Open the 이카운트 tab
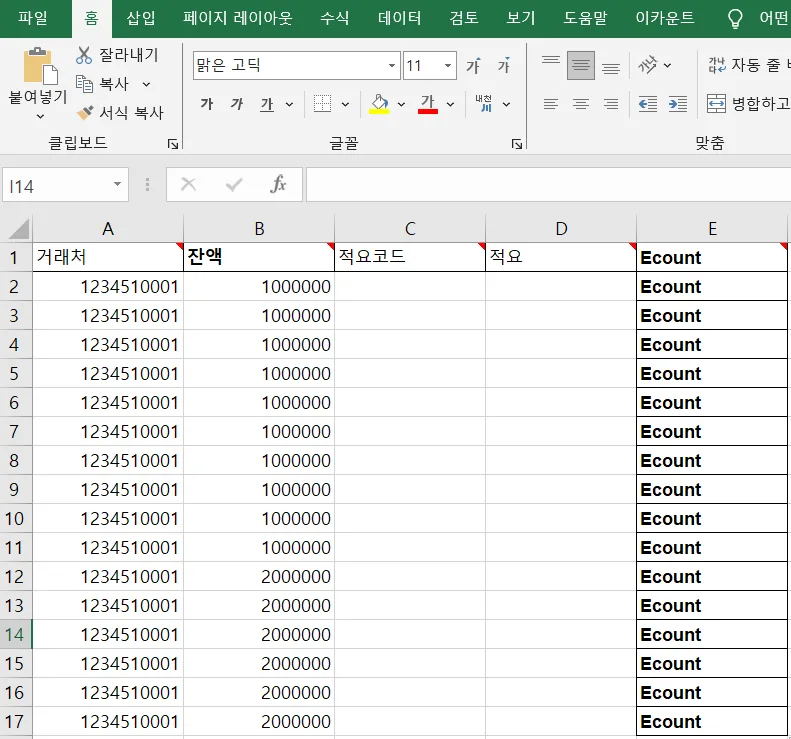 coord(665,19)
